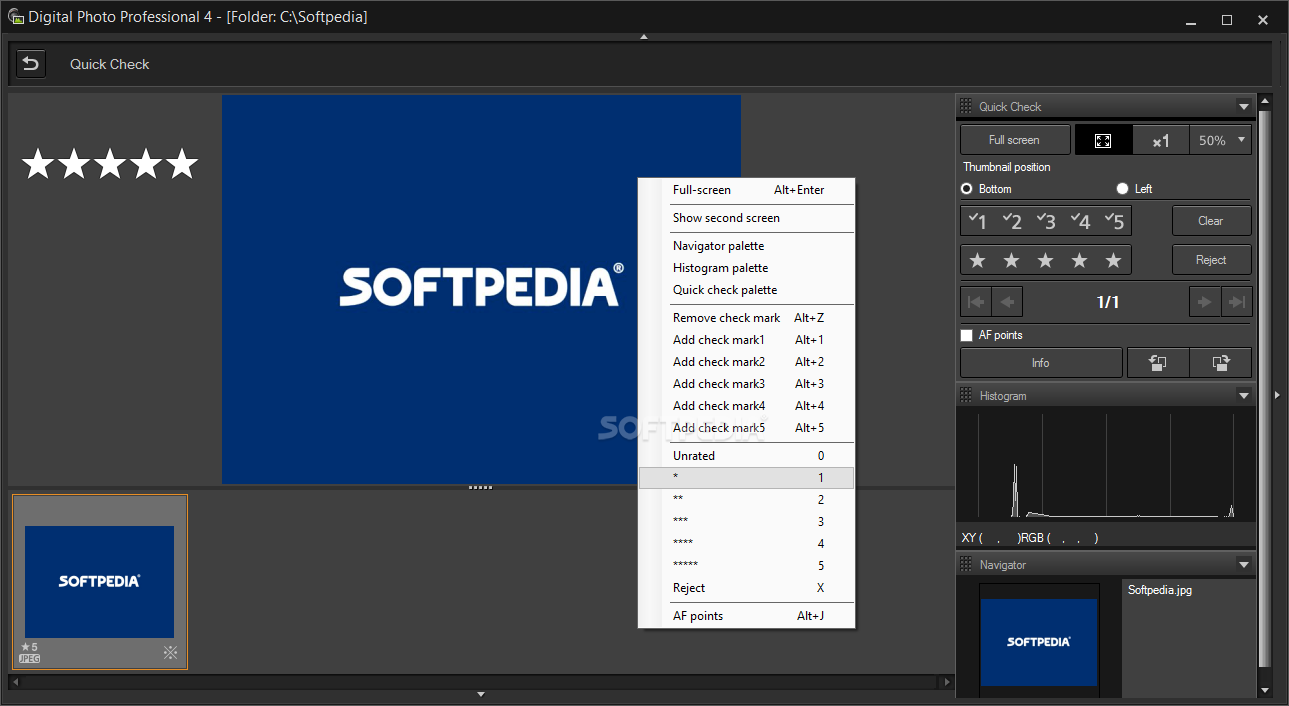Viewport: 1289px width, 706px height.
Task: Click Softpedia.jpg filename in Navigator
Action: (1159, 590)
